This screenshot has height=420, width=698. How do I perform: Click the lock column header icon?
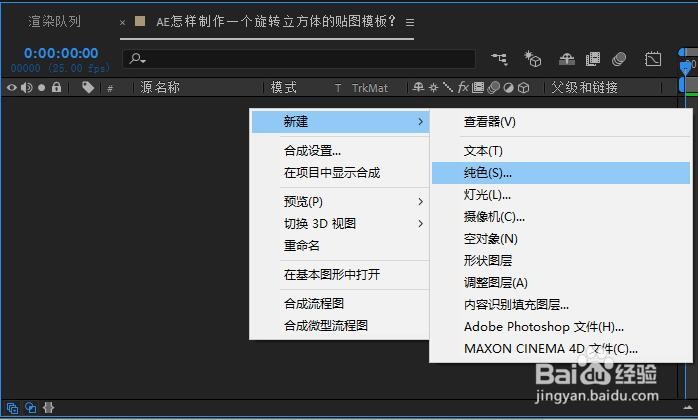(56, 87)
